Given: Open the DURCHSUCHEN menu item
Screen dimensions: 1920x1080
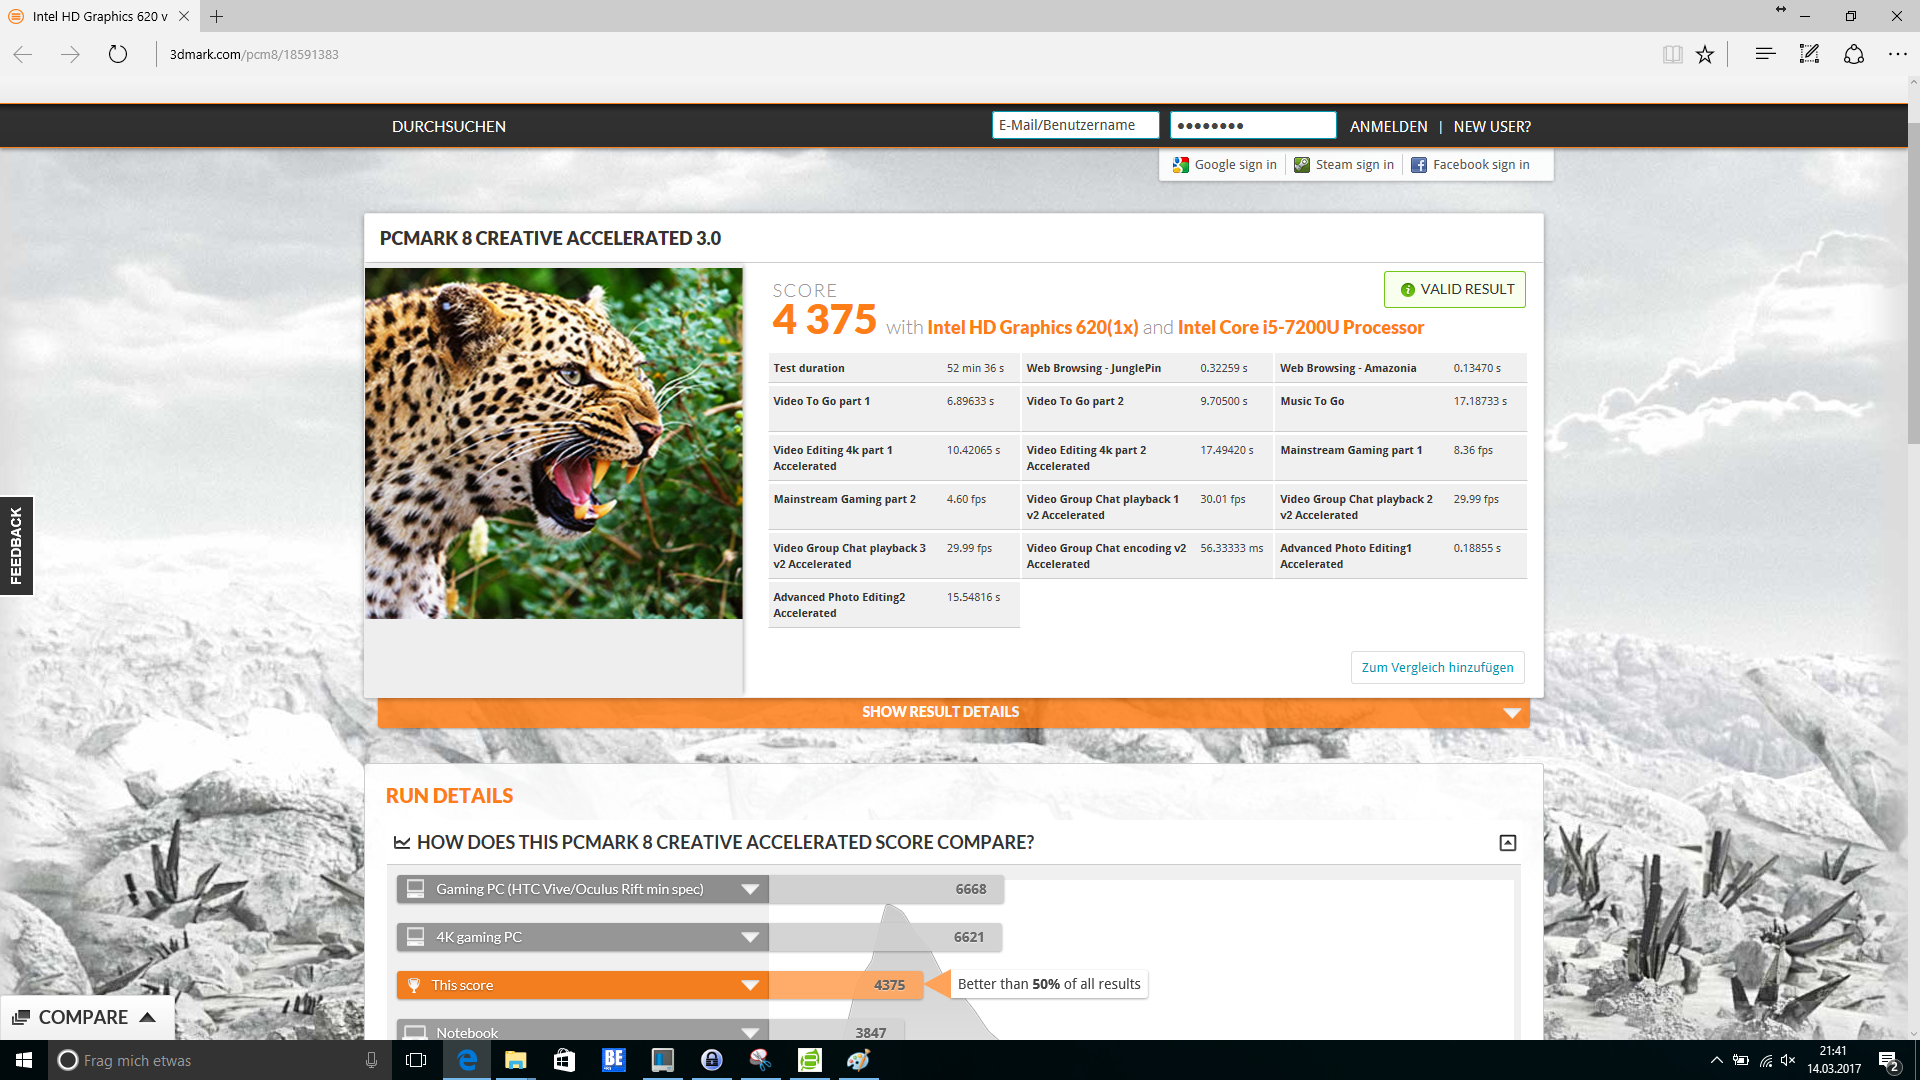Looking at the screenshot, I should [x=448, y=127].
